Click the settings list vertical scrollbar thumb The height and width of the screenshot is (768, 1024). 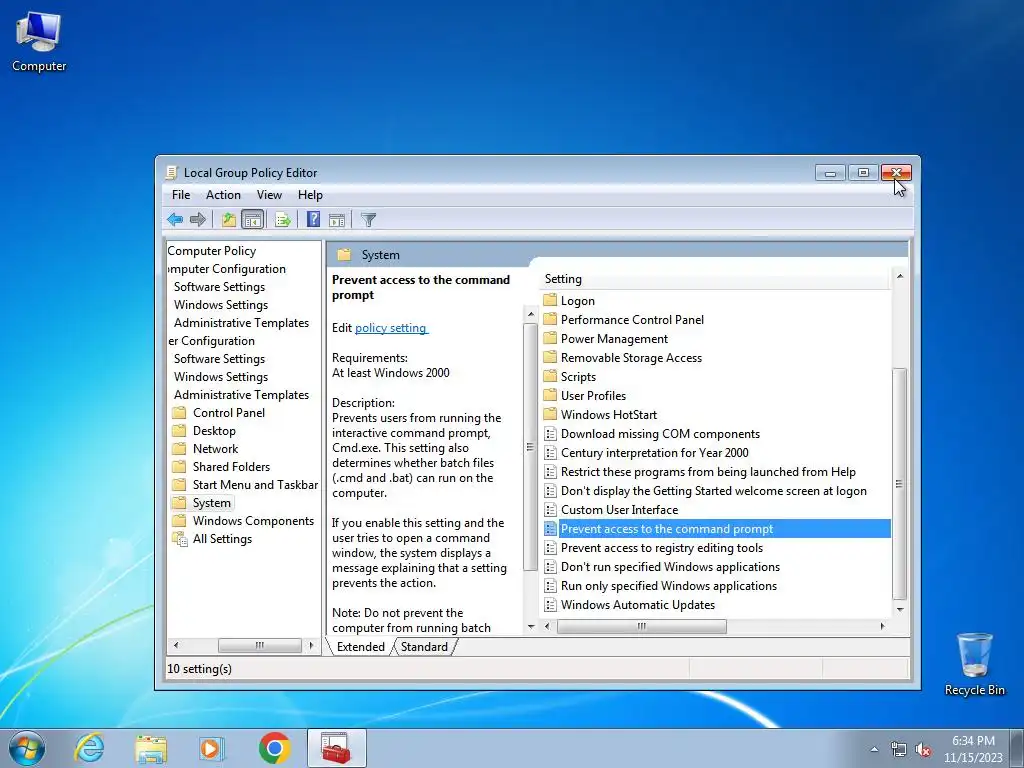(899, 483)
